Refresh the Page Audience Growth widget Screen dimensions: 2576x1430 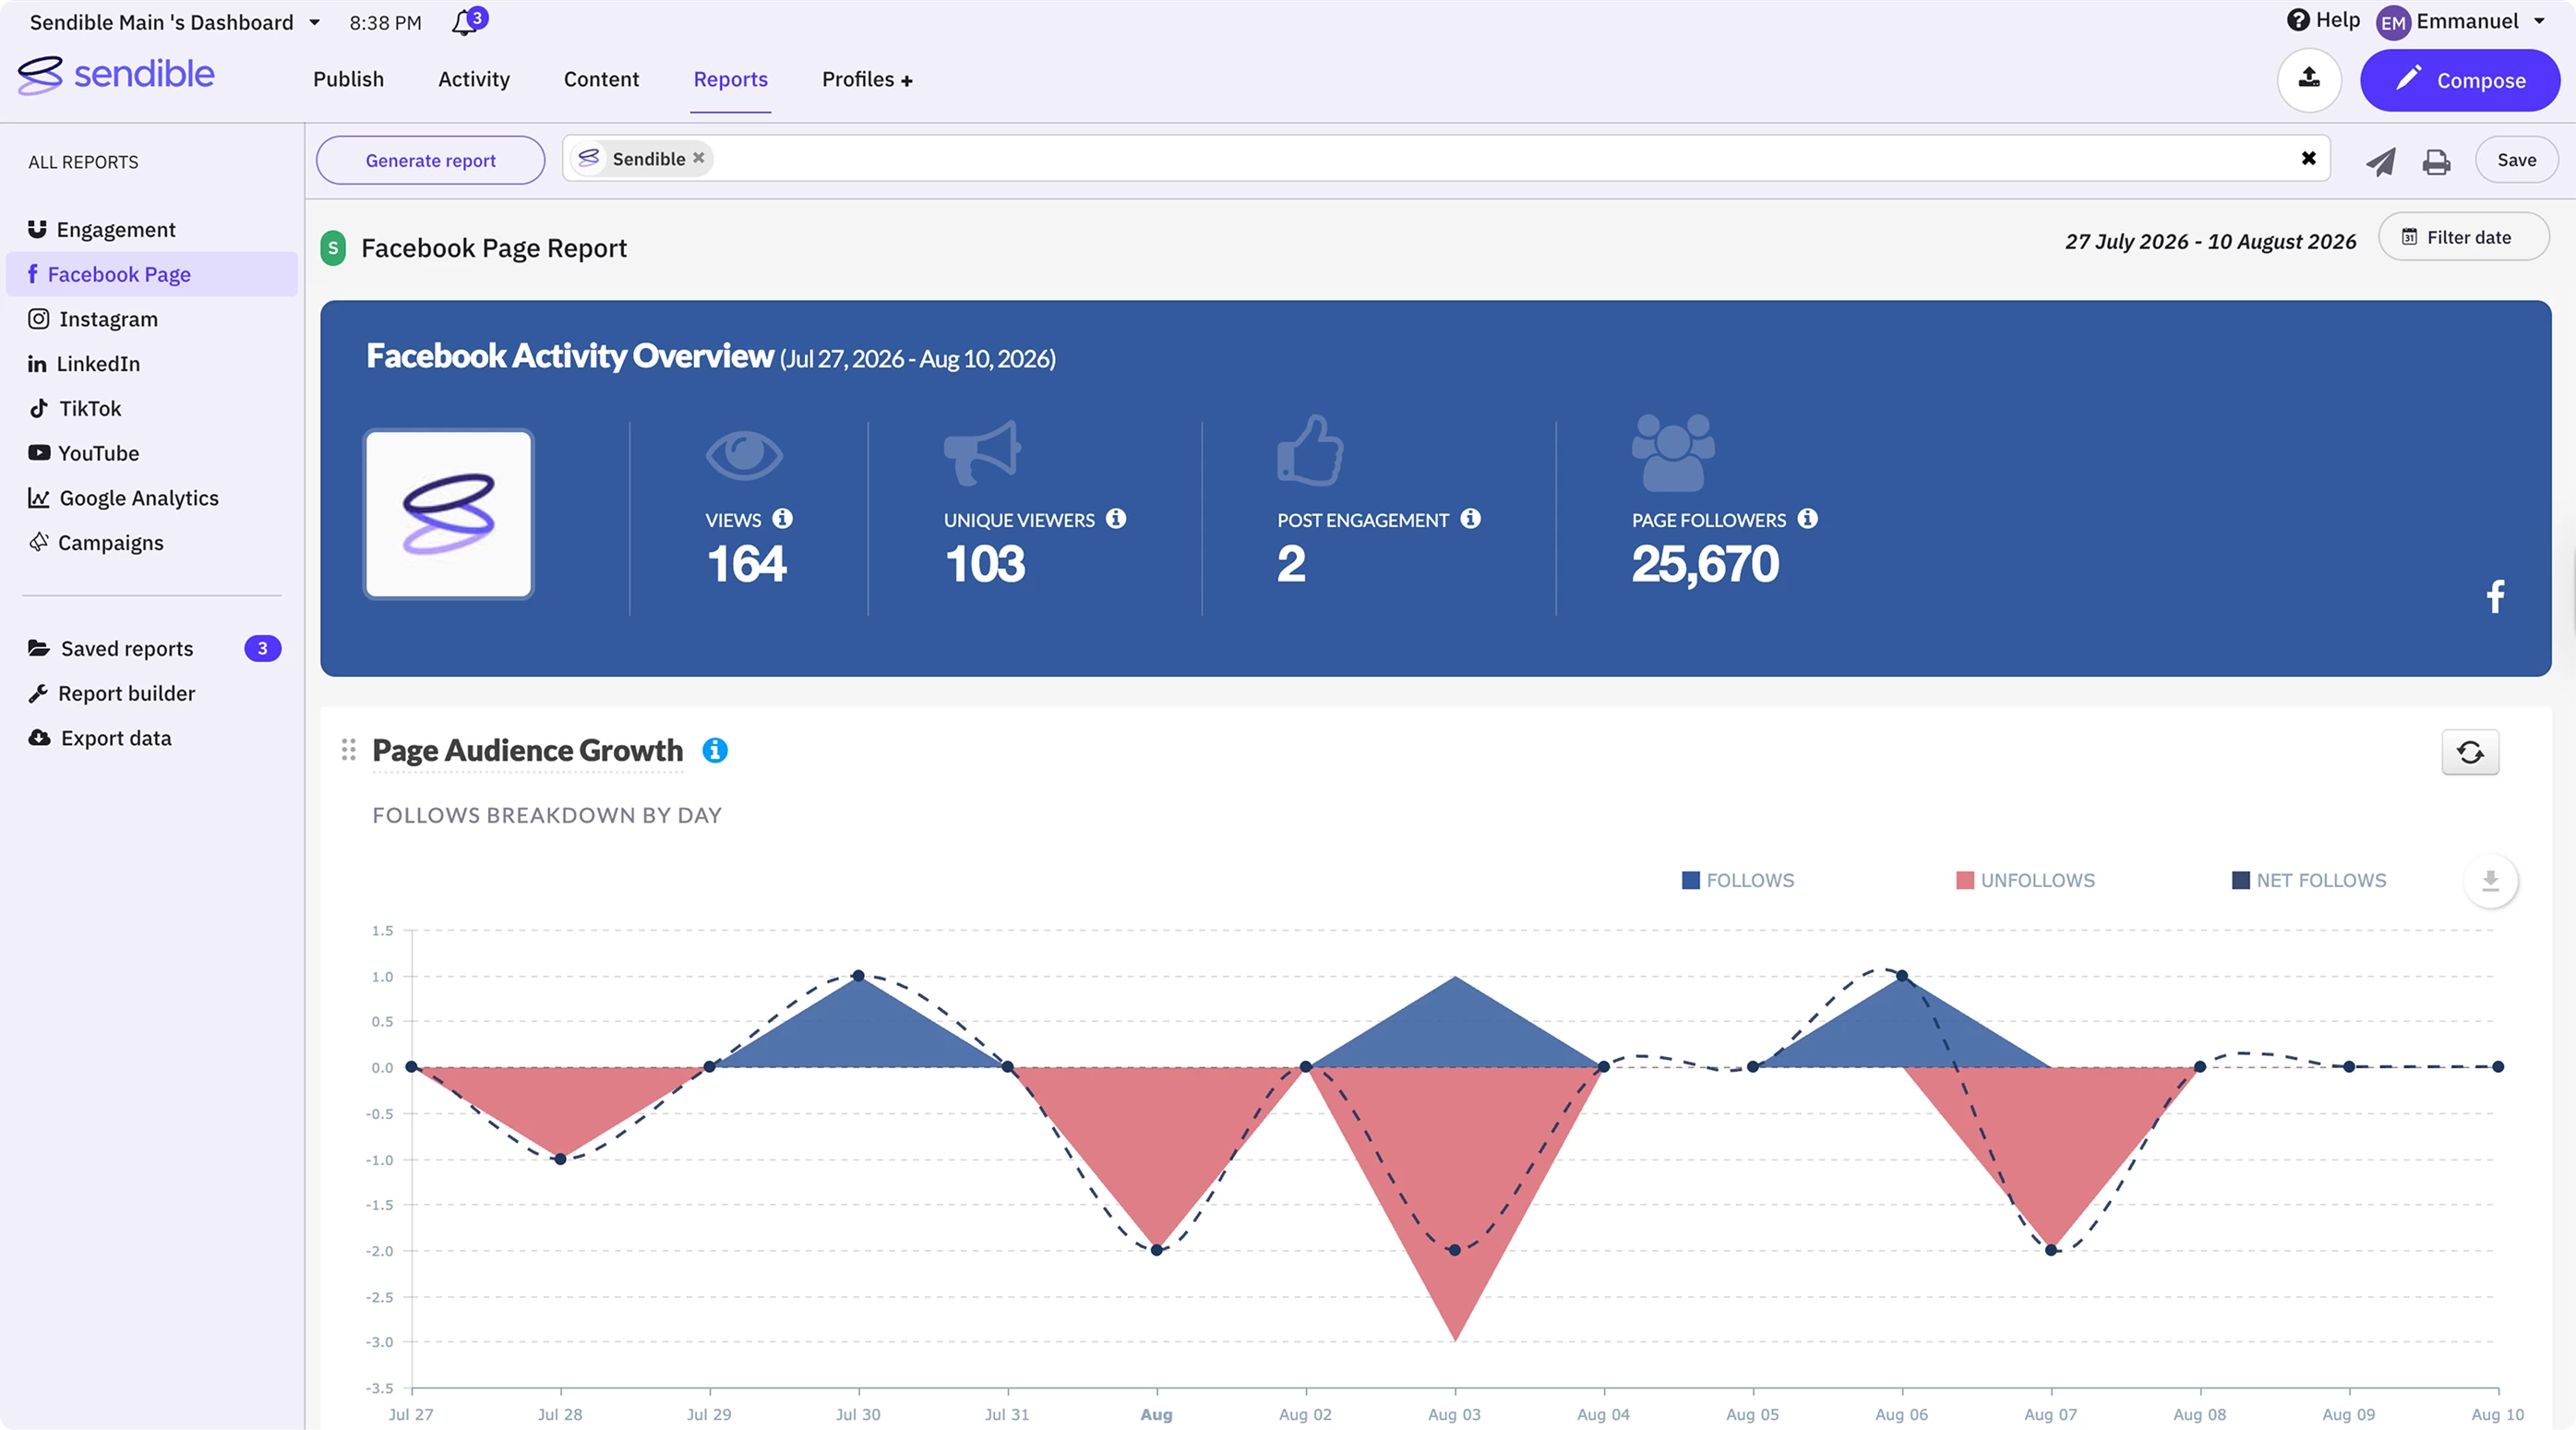pos(2470,752)
